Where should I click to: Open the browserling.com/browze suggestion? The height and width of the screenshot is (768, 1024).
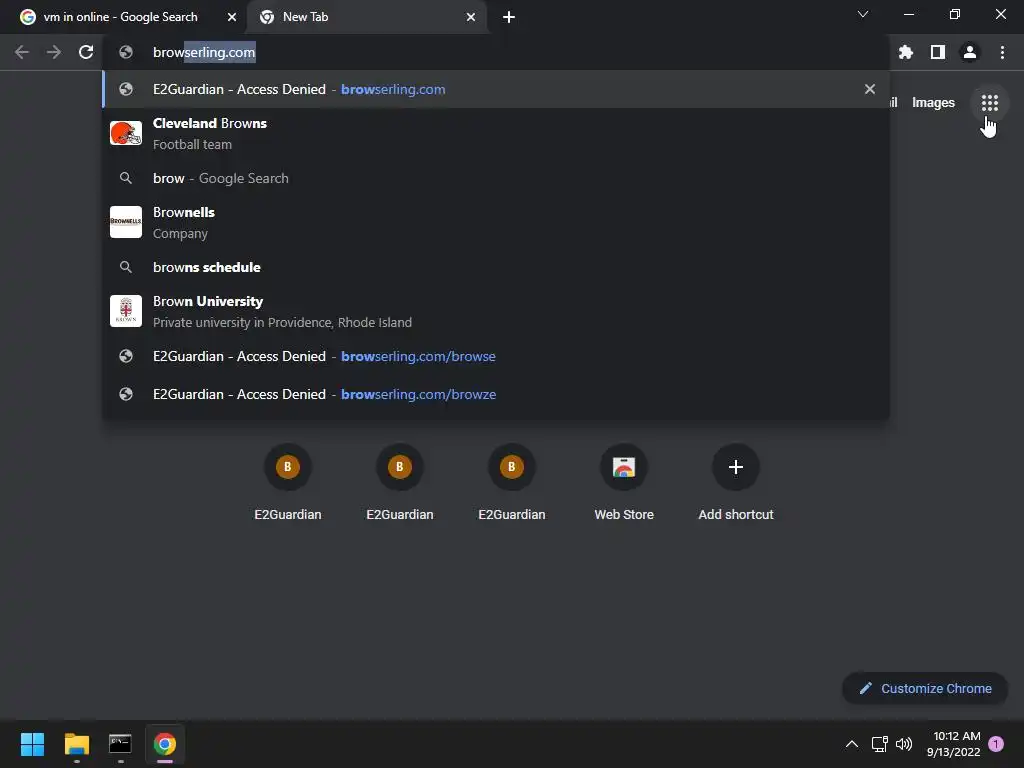coord(496,394)
